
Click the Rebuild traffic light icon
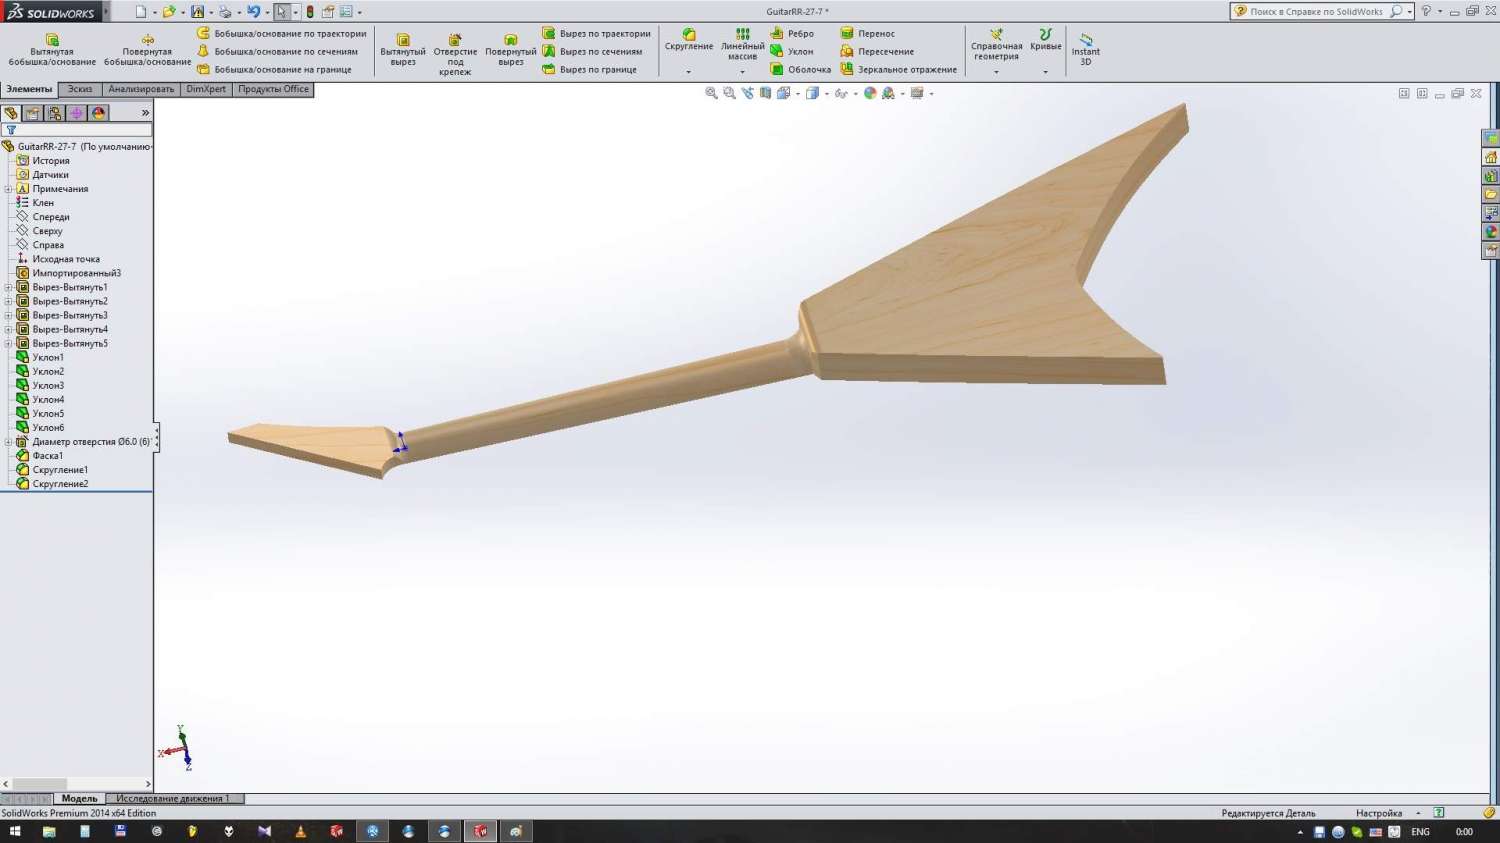[310, 12]
